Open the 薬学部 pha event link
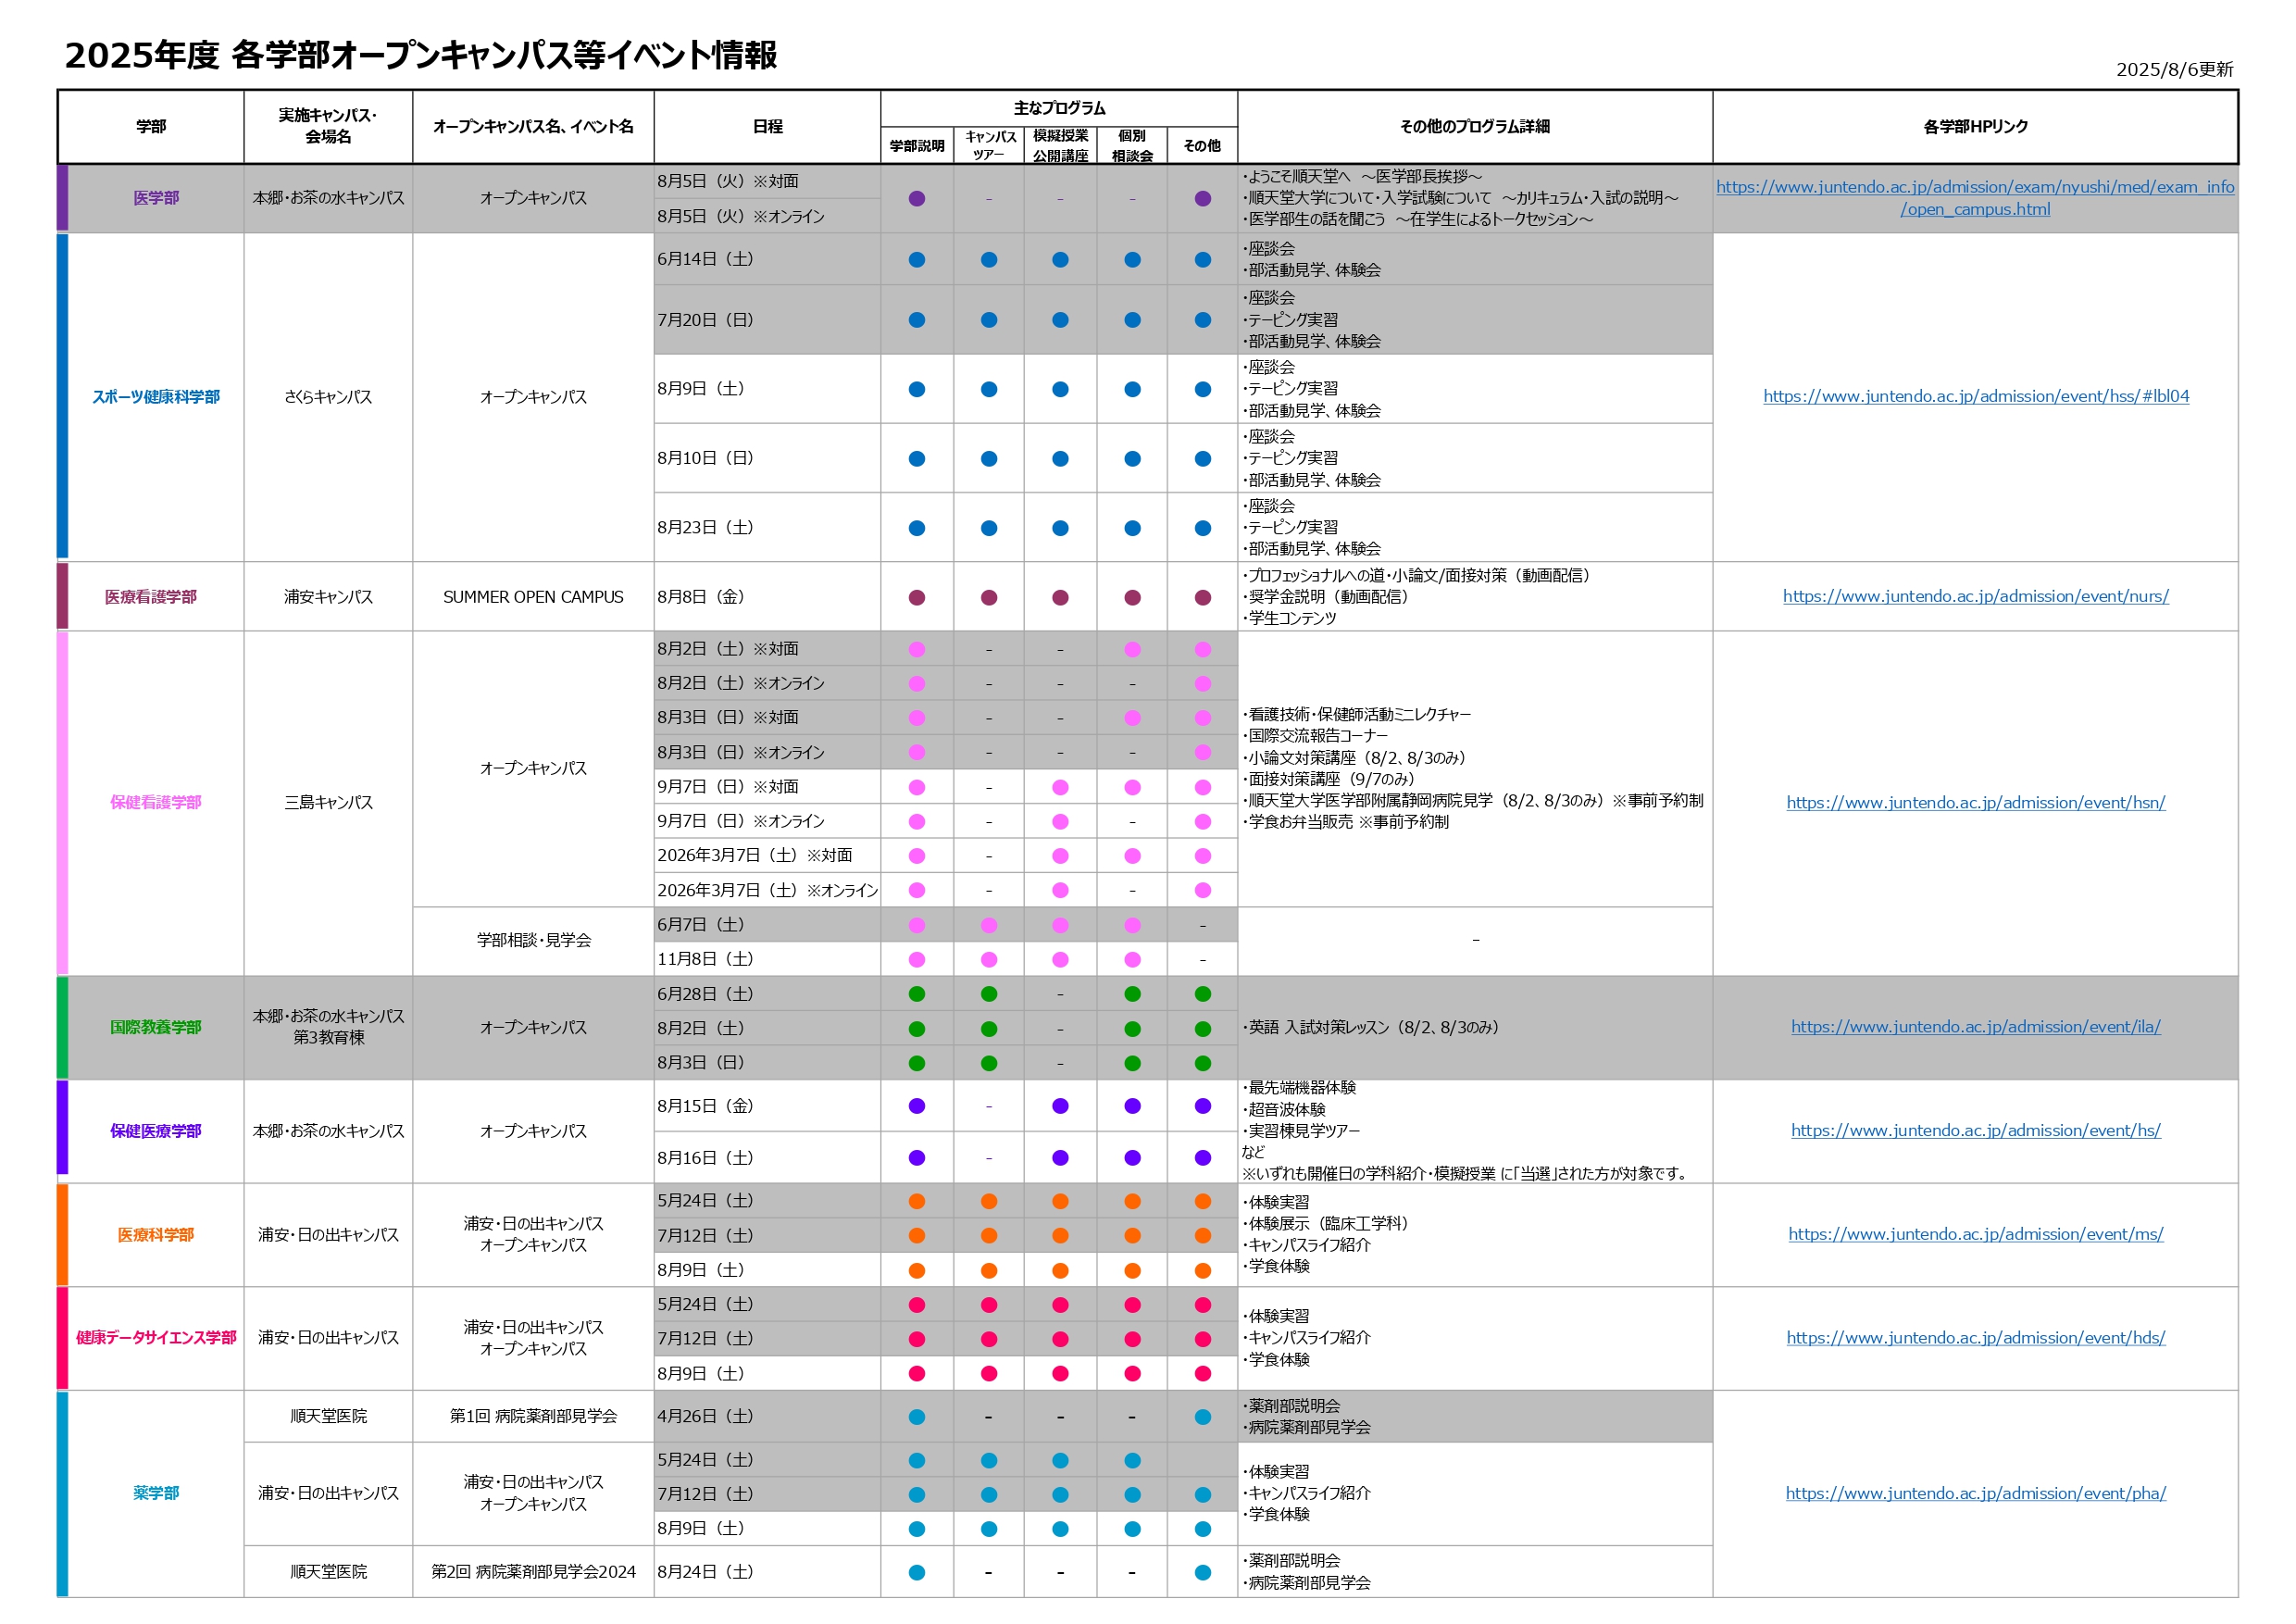2296x1624 pixels. (x=1975, y=1493)
